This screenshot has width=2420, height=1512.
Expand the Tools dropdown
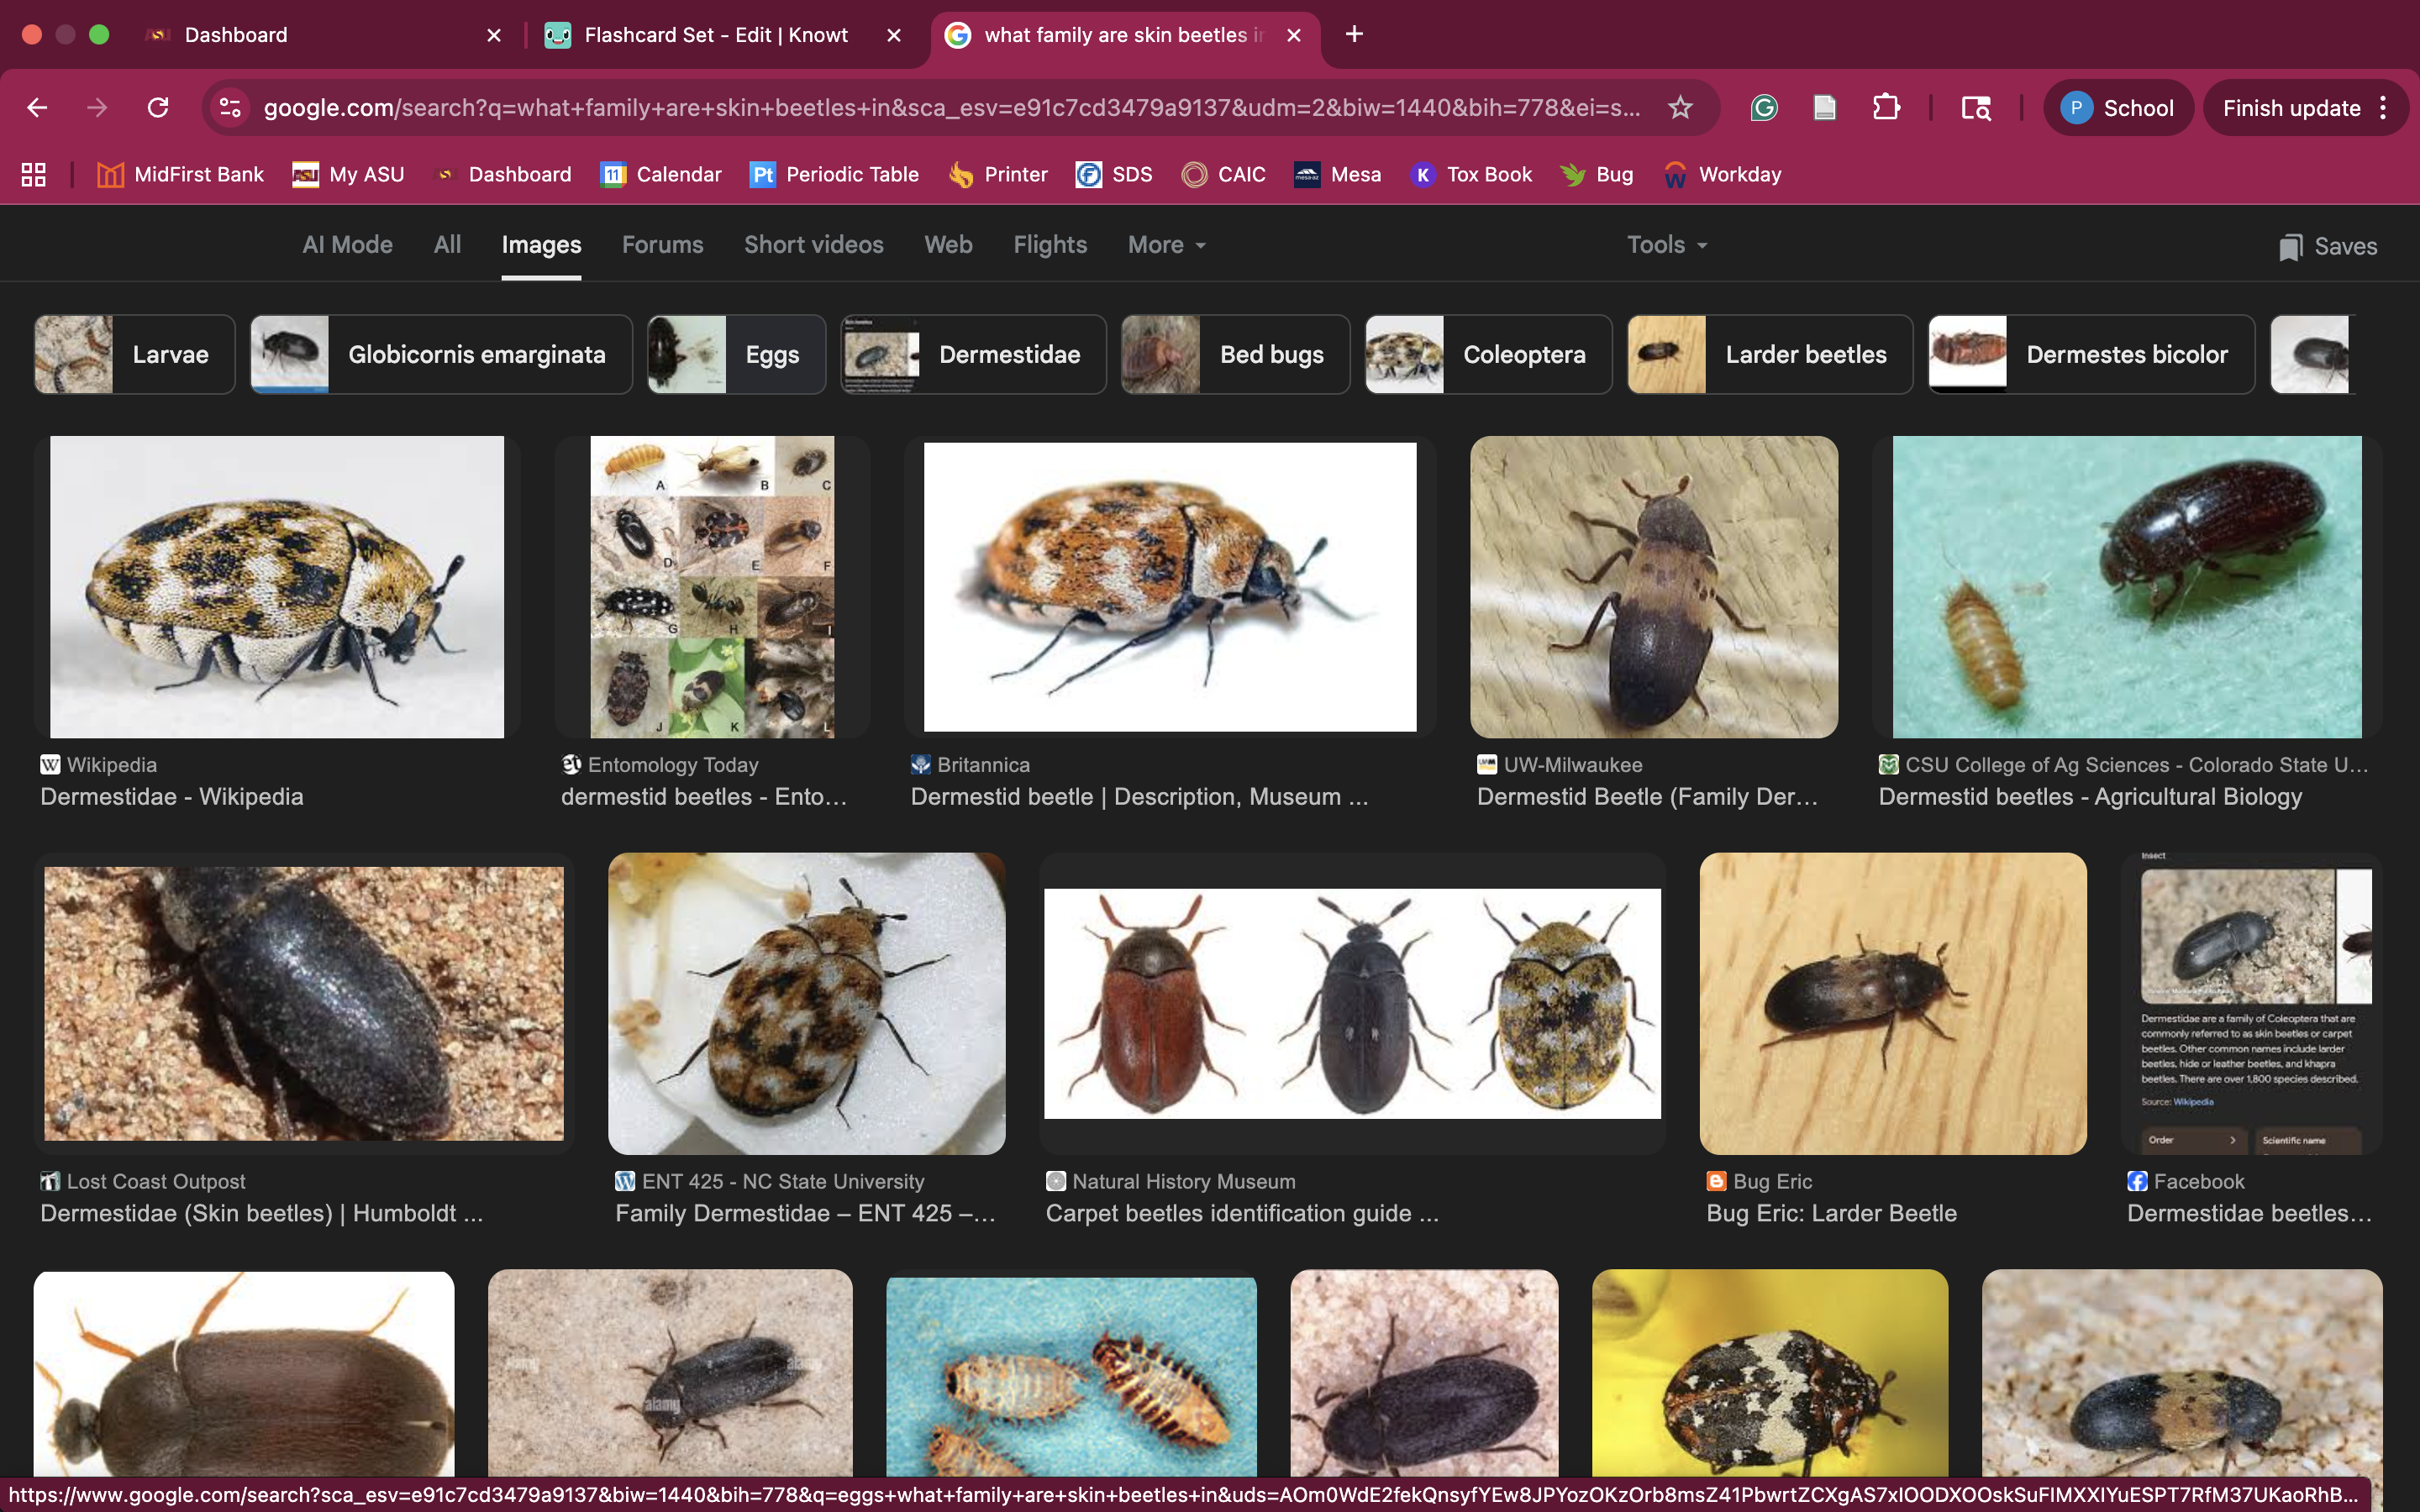click(1666, 245)
